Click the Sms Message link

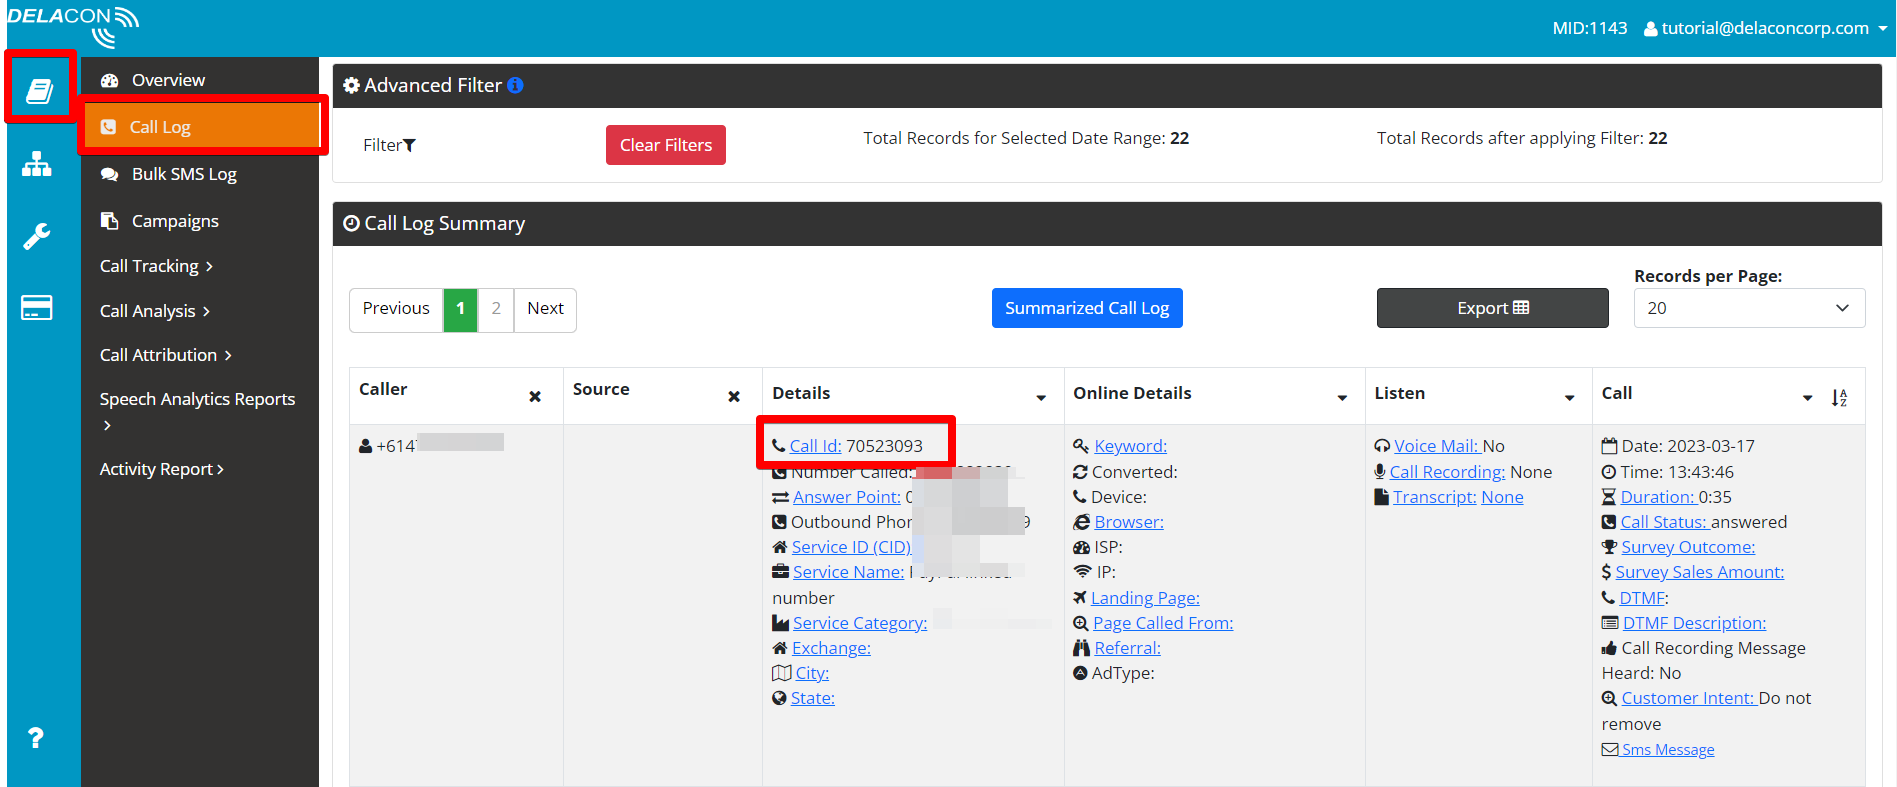(1668, 750)
